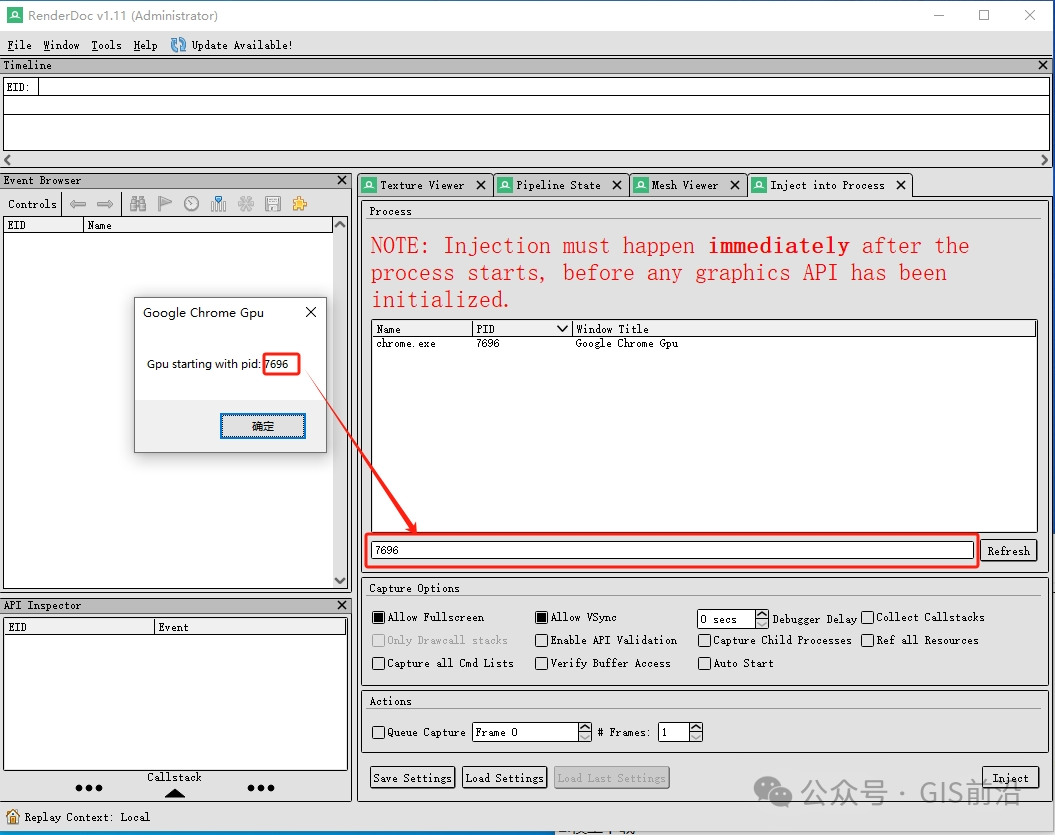This screenshot has width=1055, height=835.
Task: Click the export events floppy disk icon
Action: [x=272, y=204]
